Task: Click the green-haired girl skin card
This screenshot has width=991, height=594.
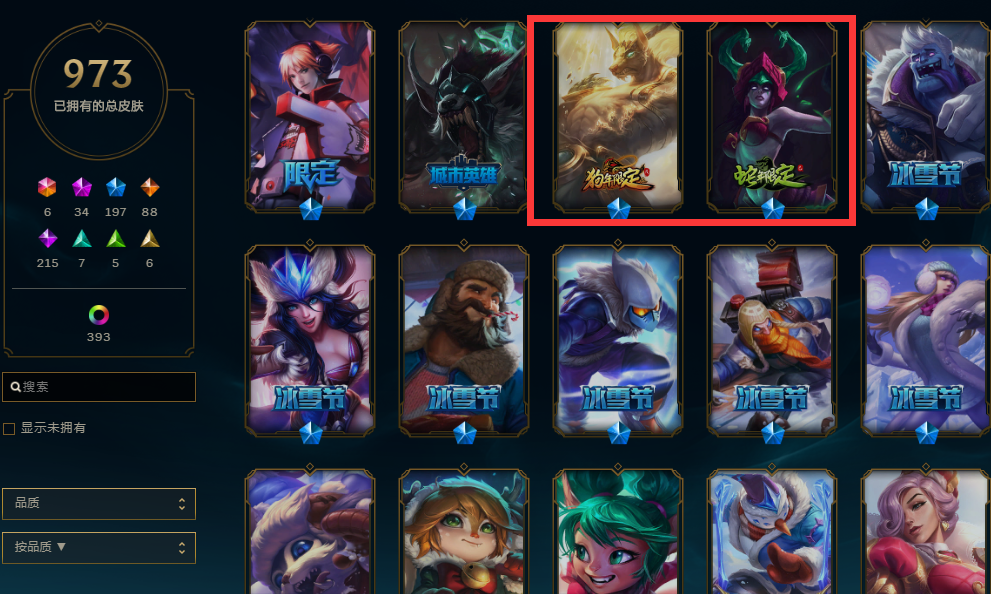Action: (617, 531)
